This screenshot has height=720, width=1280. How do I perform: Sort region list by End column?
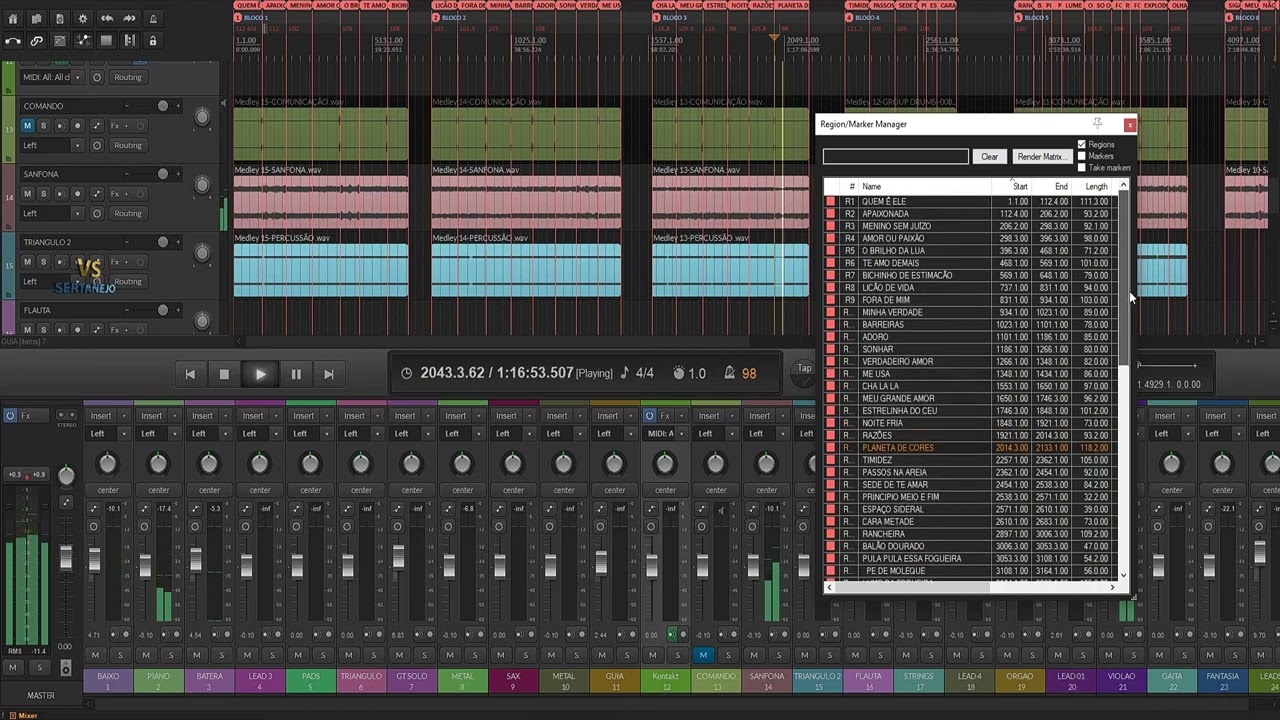[1052, 187]
